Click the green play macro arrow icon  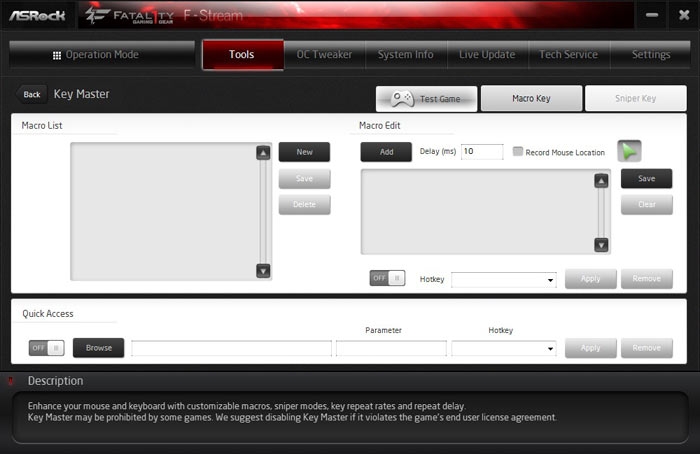tap(629, 151)
